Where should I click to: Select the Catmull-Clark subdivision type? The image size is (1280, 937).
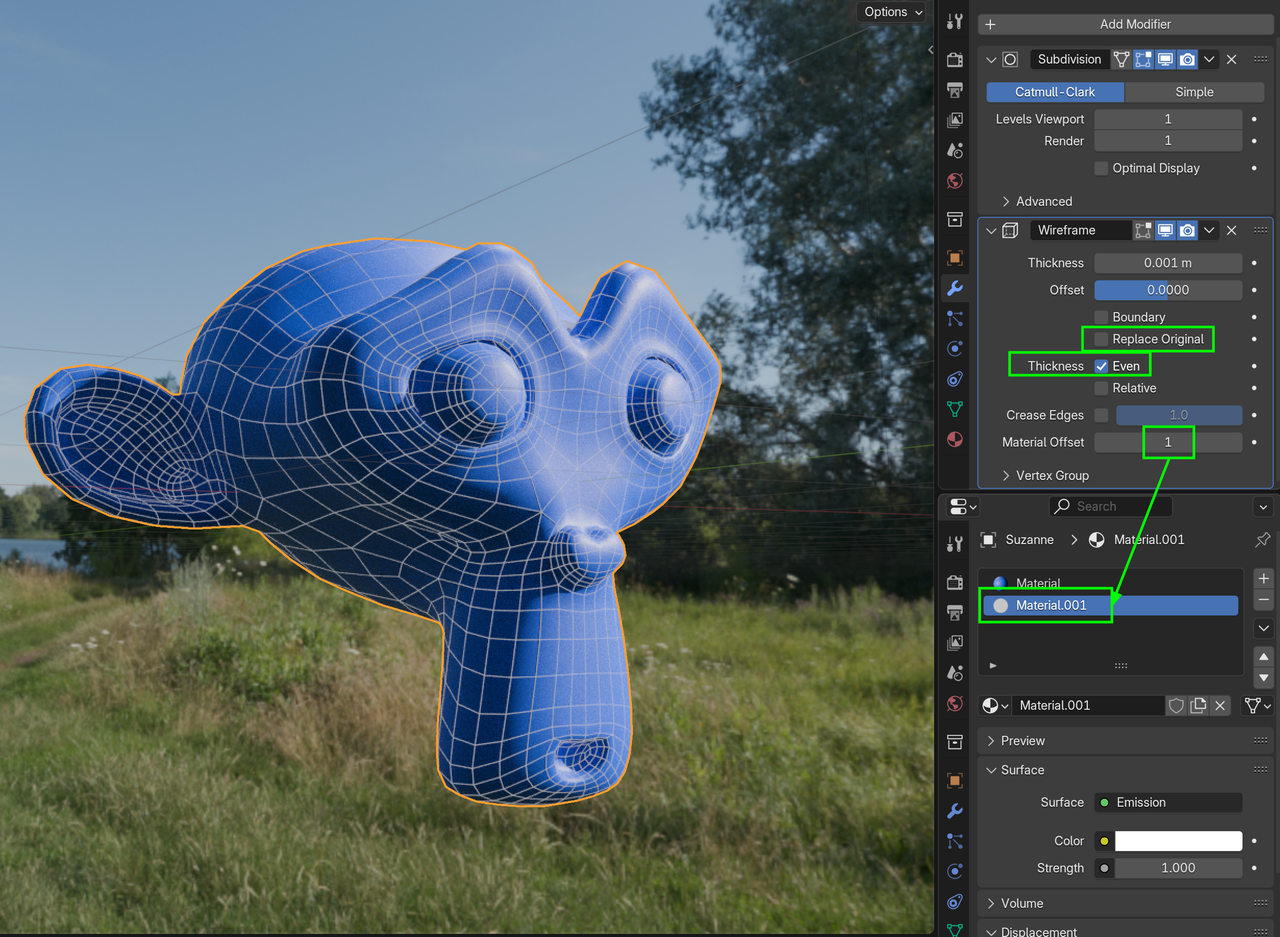1055,92
